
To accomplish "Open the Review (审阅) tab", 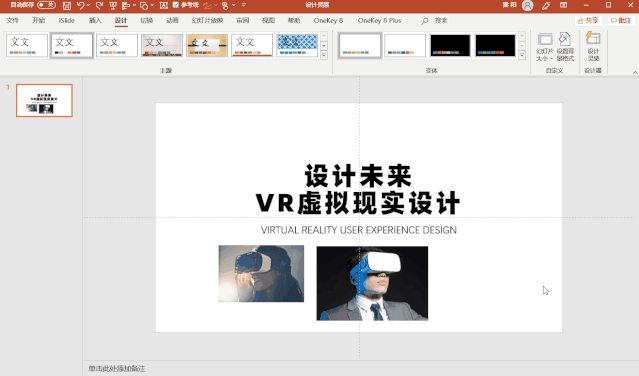I will pos(242,20).
